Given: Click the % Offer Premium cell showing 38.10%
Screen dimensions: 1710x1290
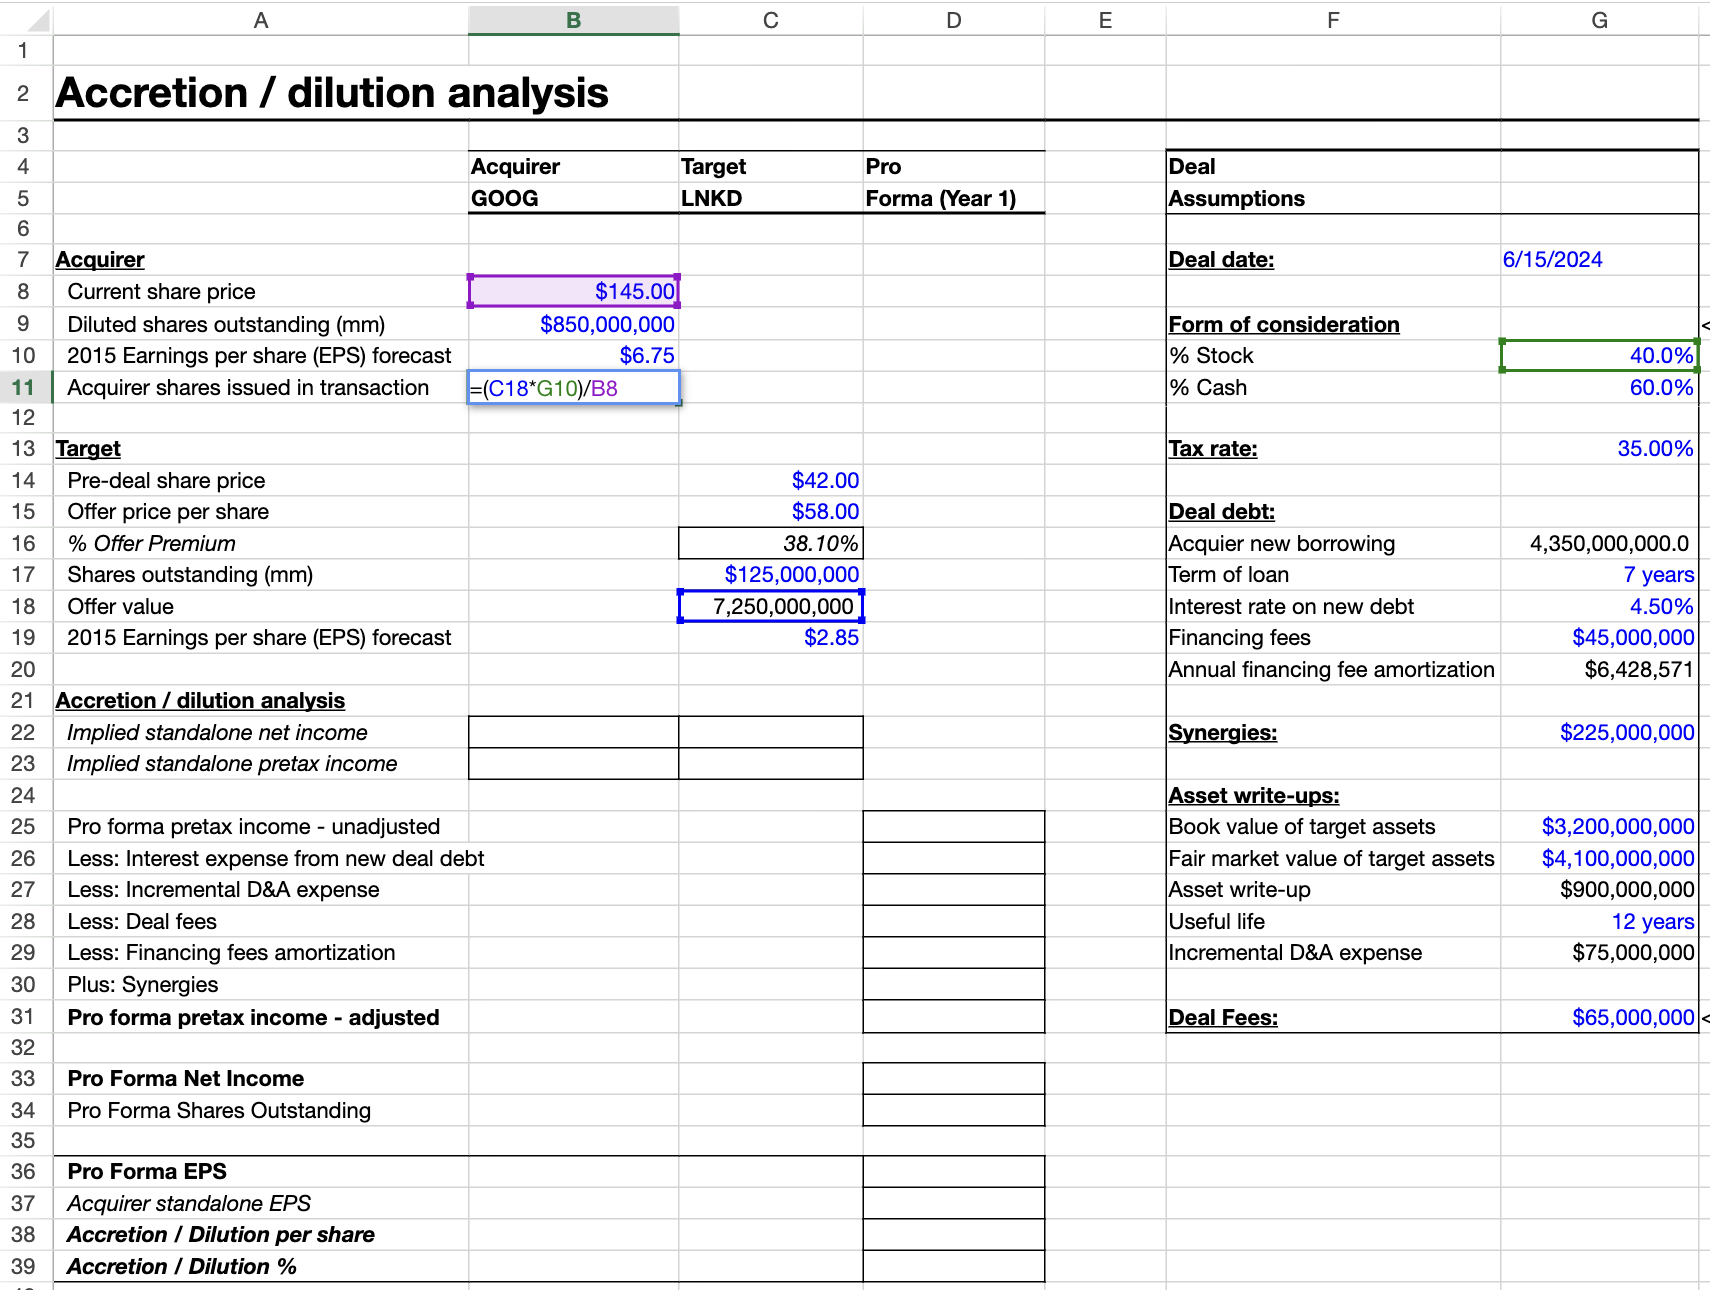Looking at the screenshot, I should click(x=770, y=543).
